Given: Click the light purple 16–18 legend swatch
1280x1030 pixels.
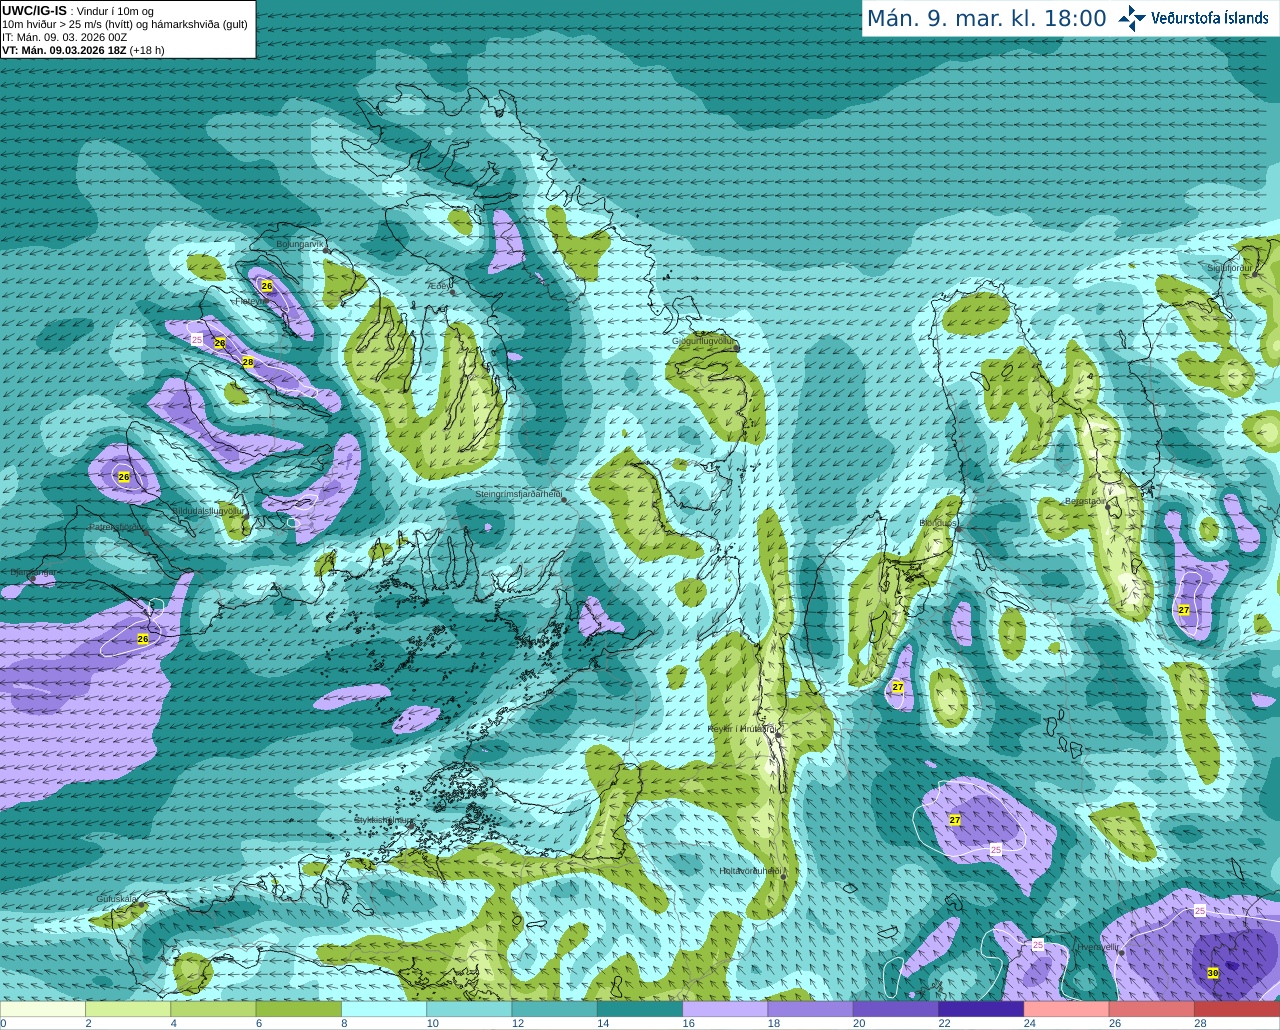Looking at the screenshot, I should 725,1009.
